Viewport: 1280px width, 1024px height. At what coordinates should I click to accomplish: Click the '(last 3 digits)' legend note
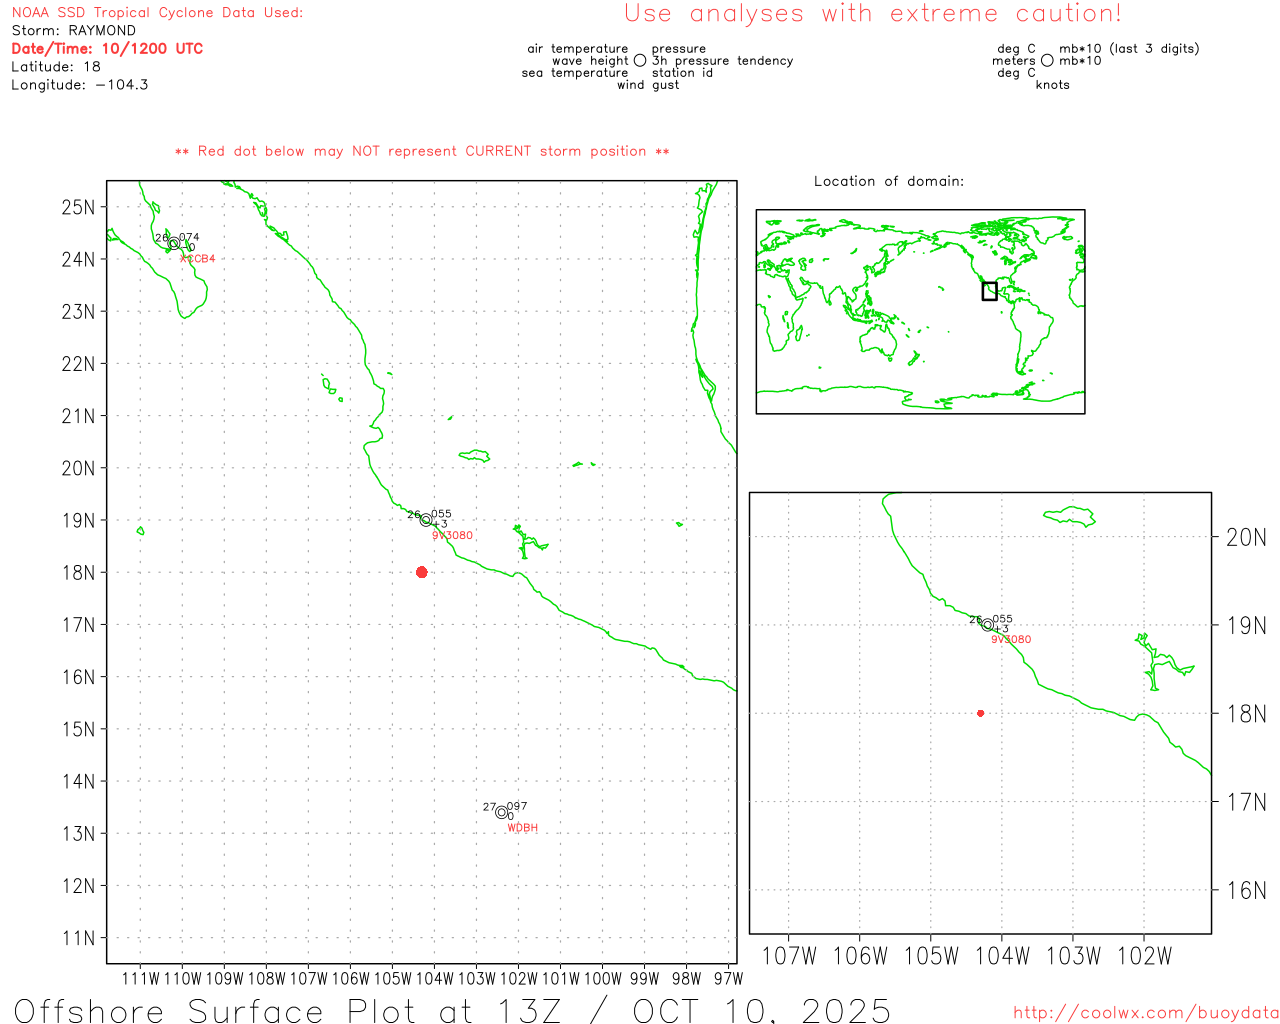pyautogui.click(x=1155, y=49)
